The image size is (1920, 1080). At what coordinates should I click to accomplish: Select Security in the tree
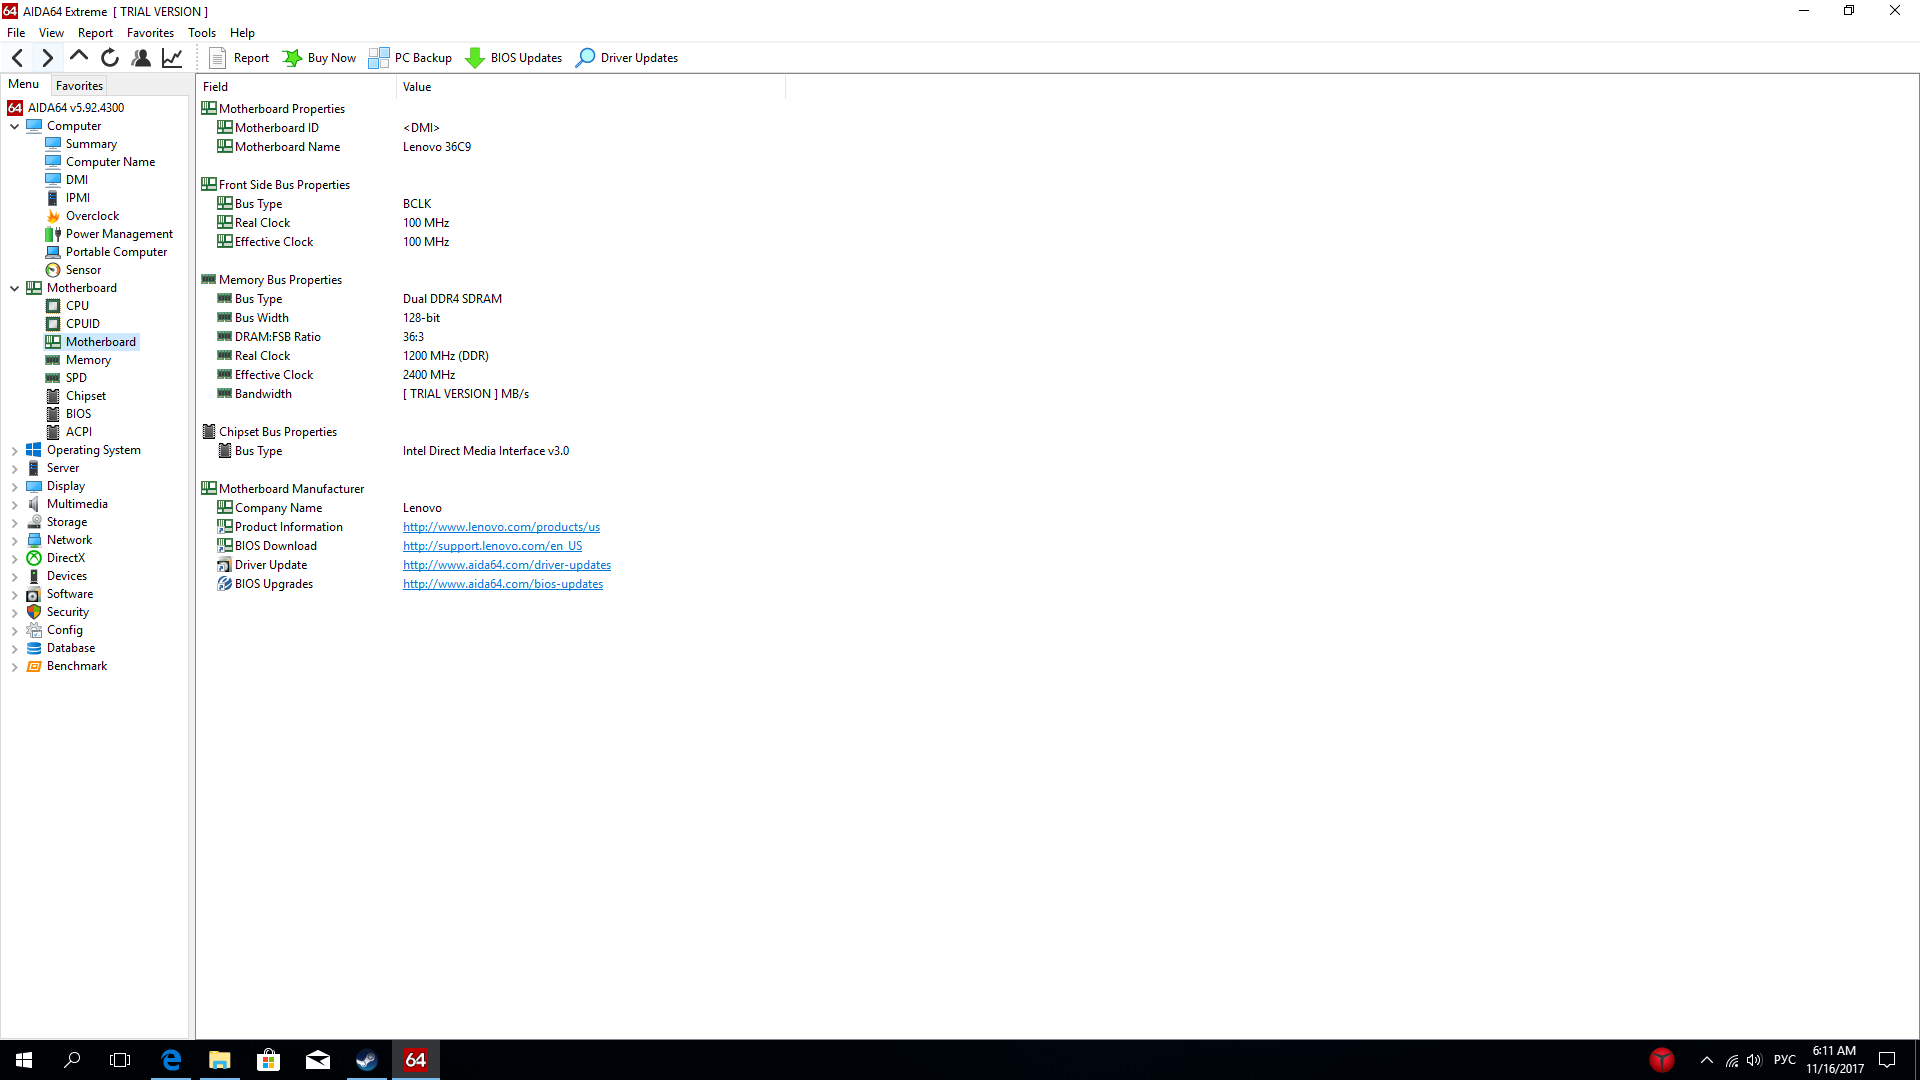pyautogui.click(x=67, y=612)
